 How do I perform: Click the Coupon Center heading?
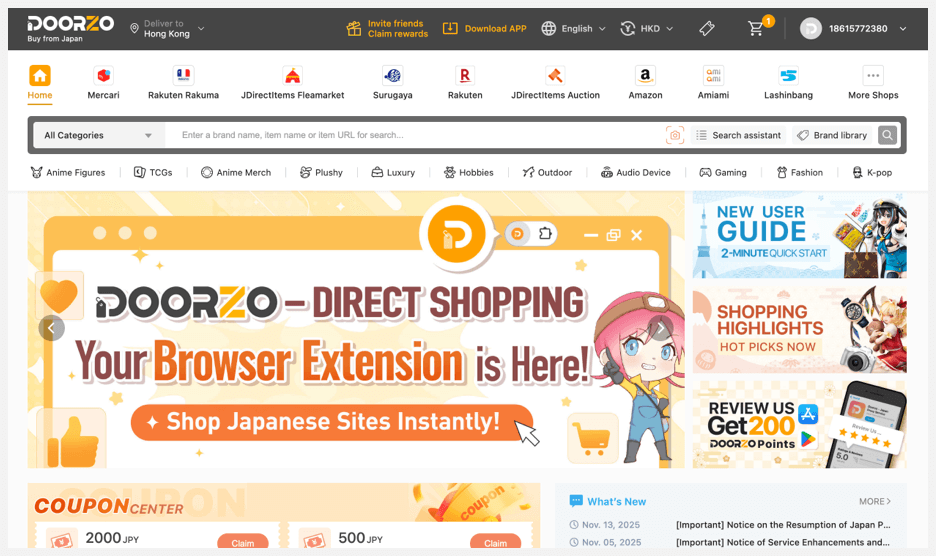[x=109, y=506]
